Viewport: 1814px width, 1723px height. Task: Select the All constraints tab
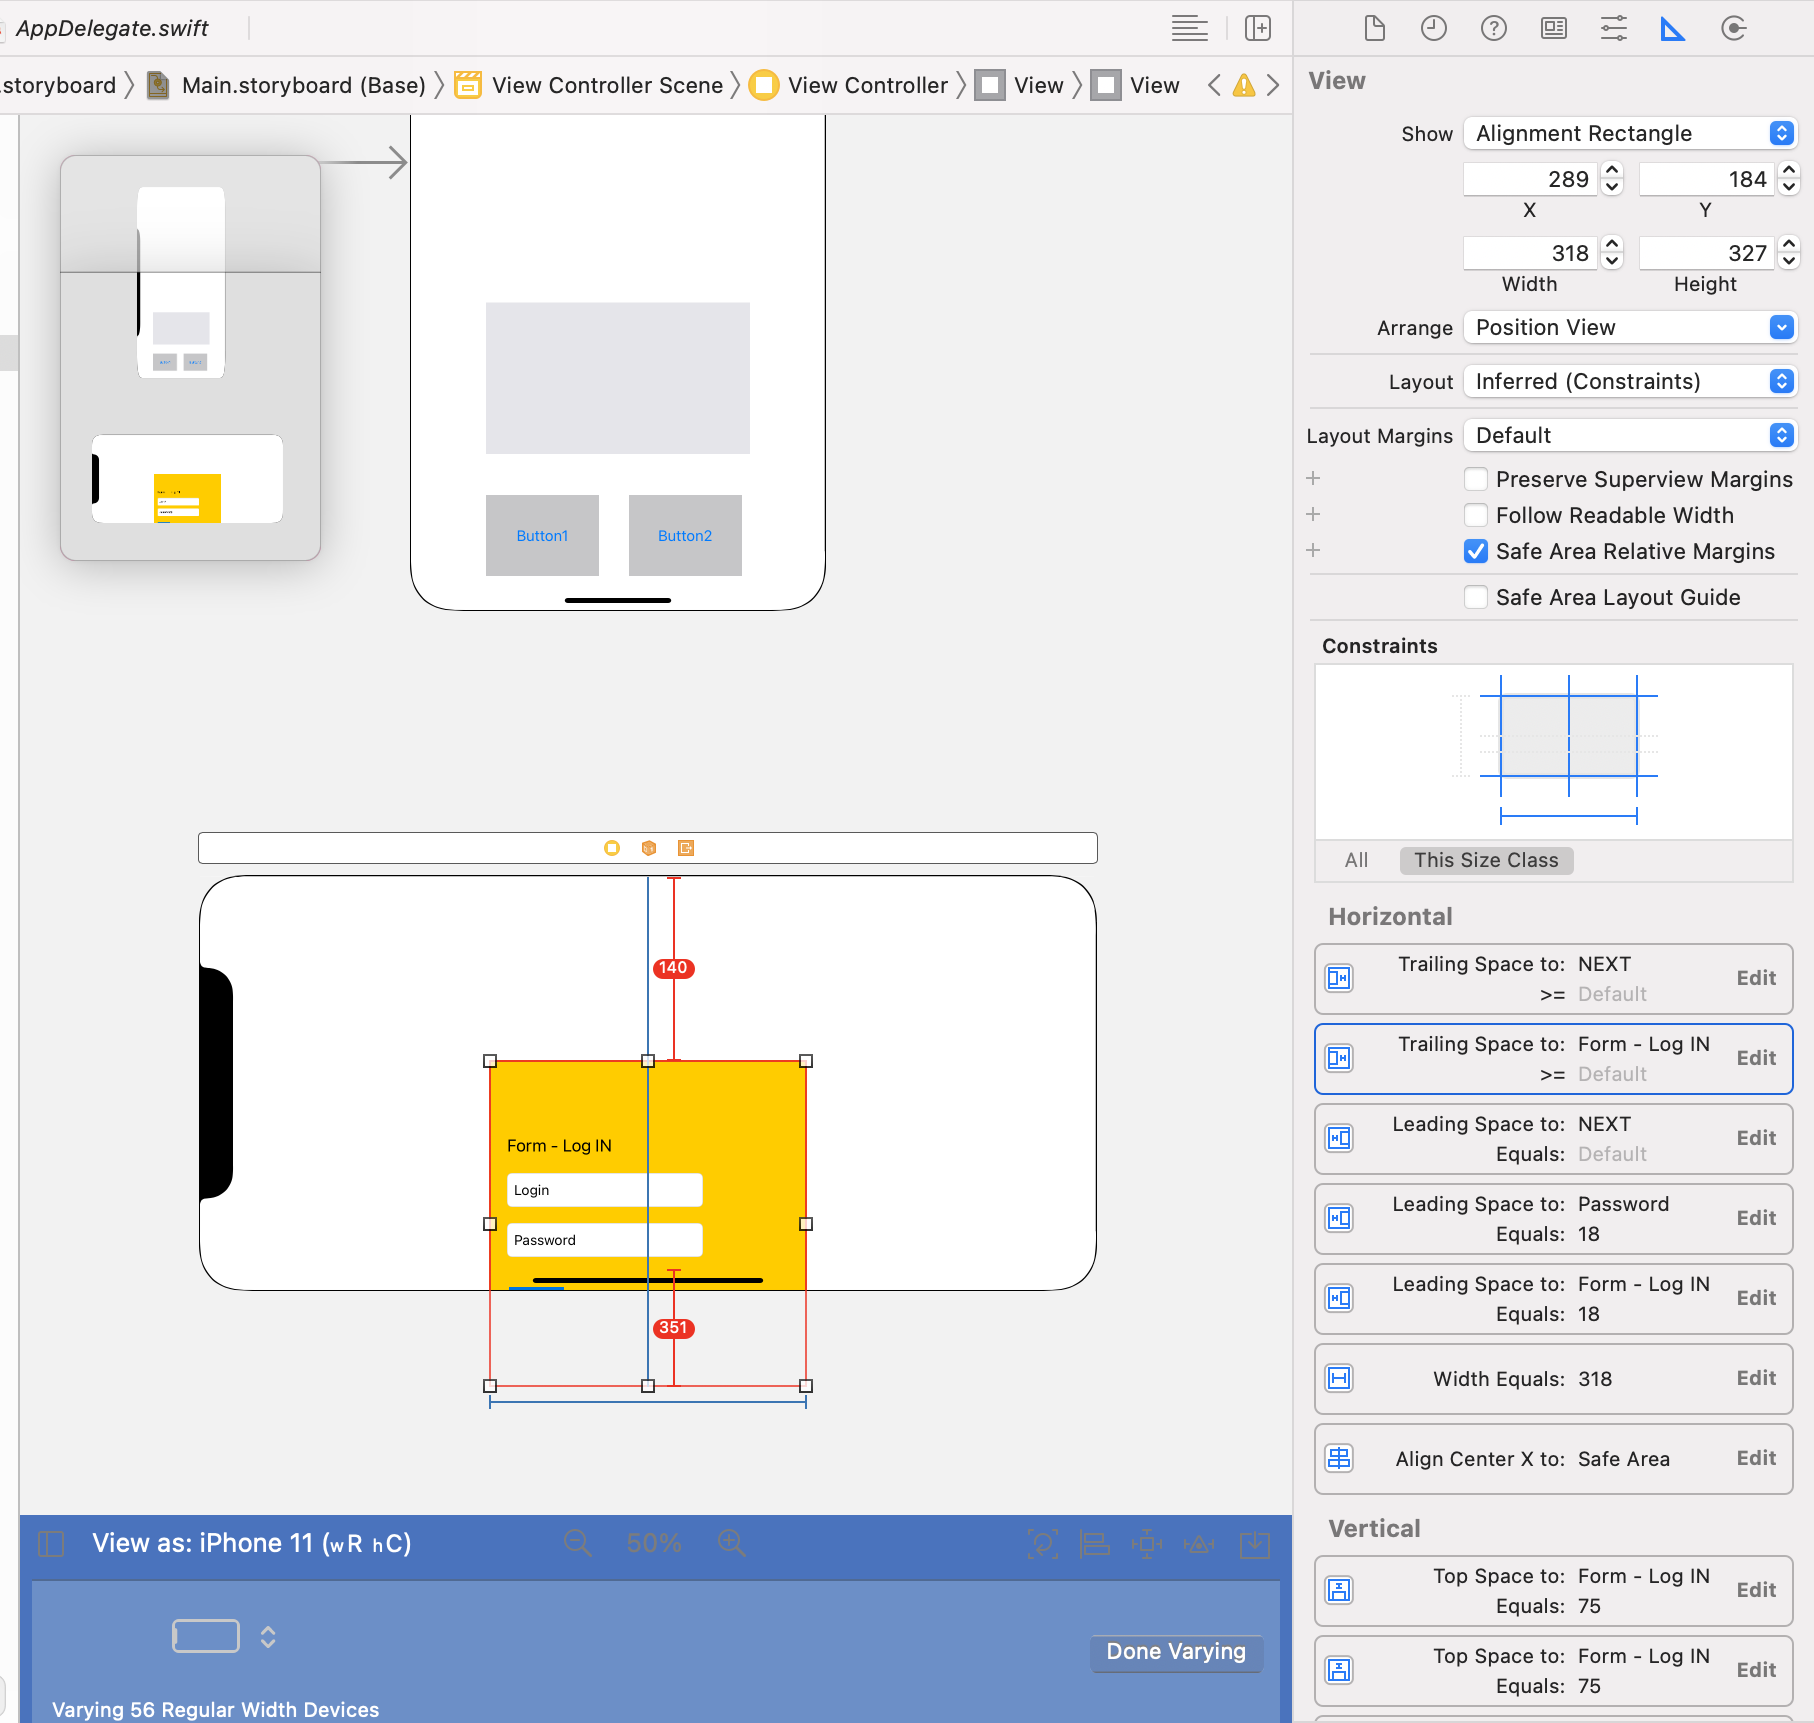(x=1356, y=860)
